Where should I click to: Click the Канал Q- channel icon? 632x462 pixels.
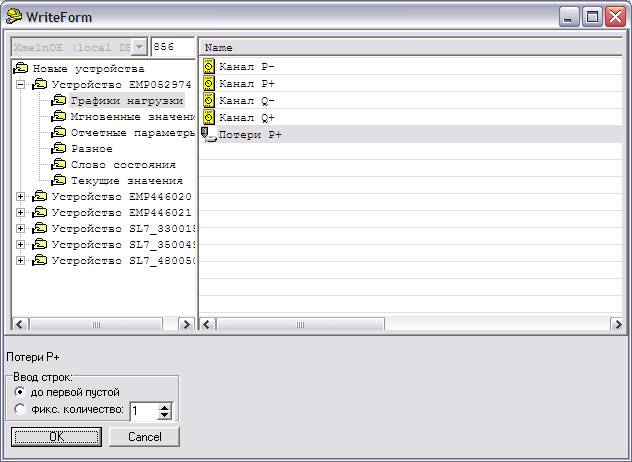(x=209, y=101)
